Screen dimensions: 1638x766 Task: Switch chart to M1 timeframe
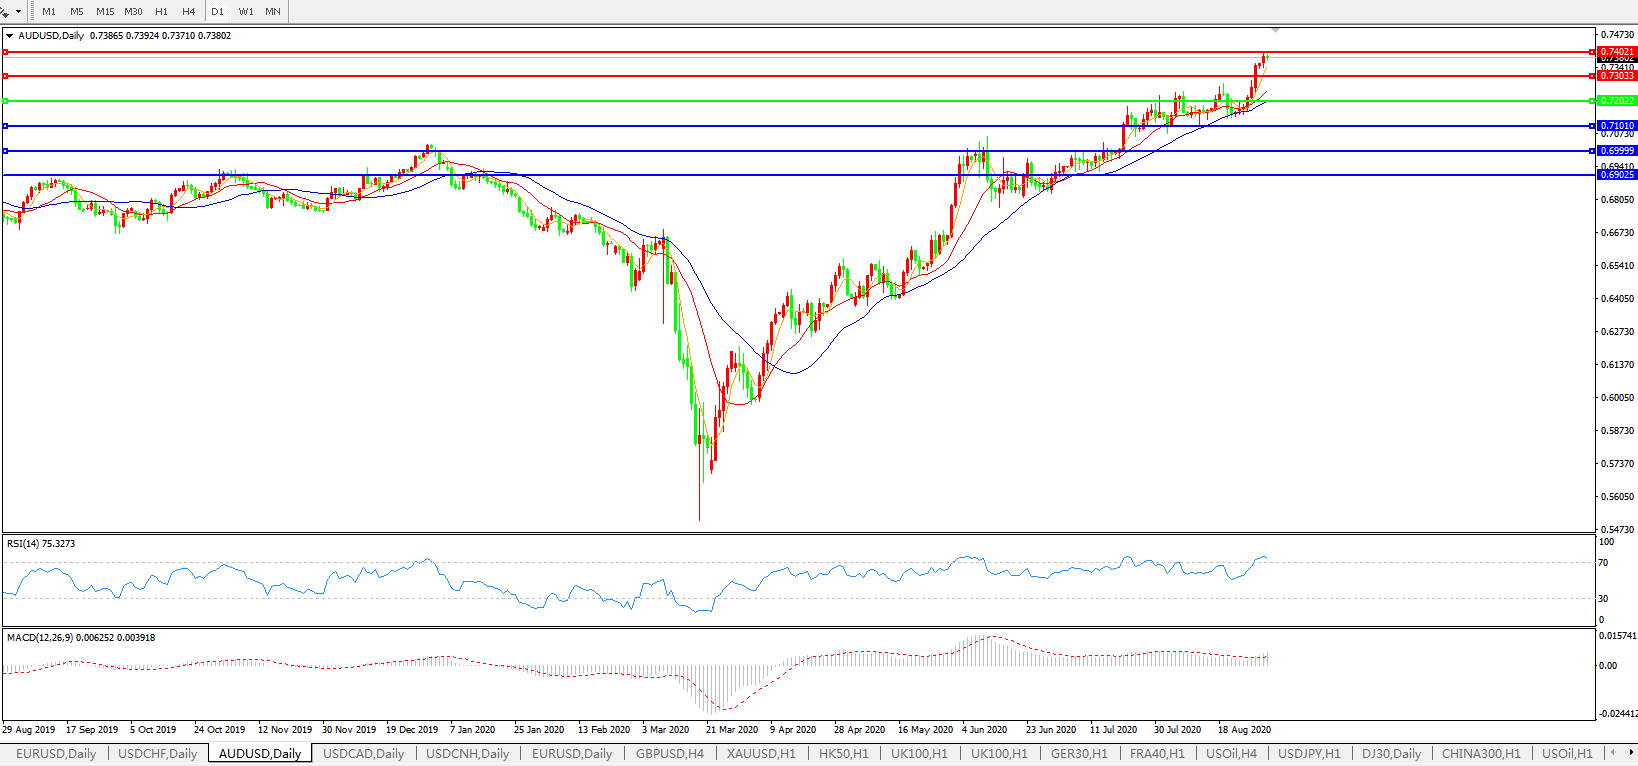(x=49, y=12)
